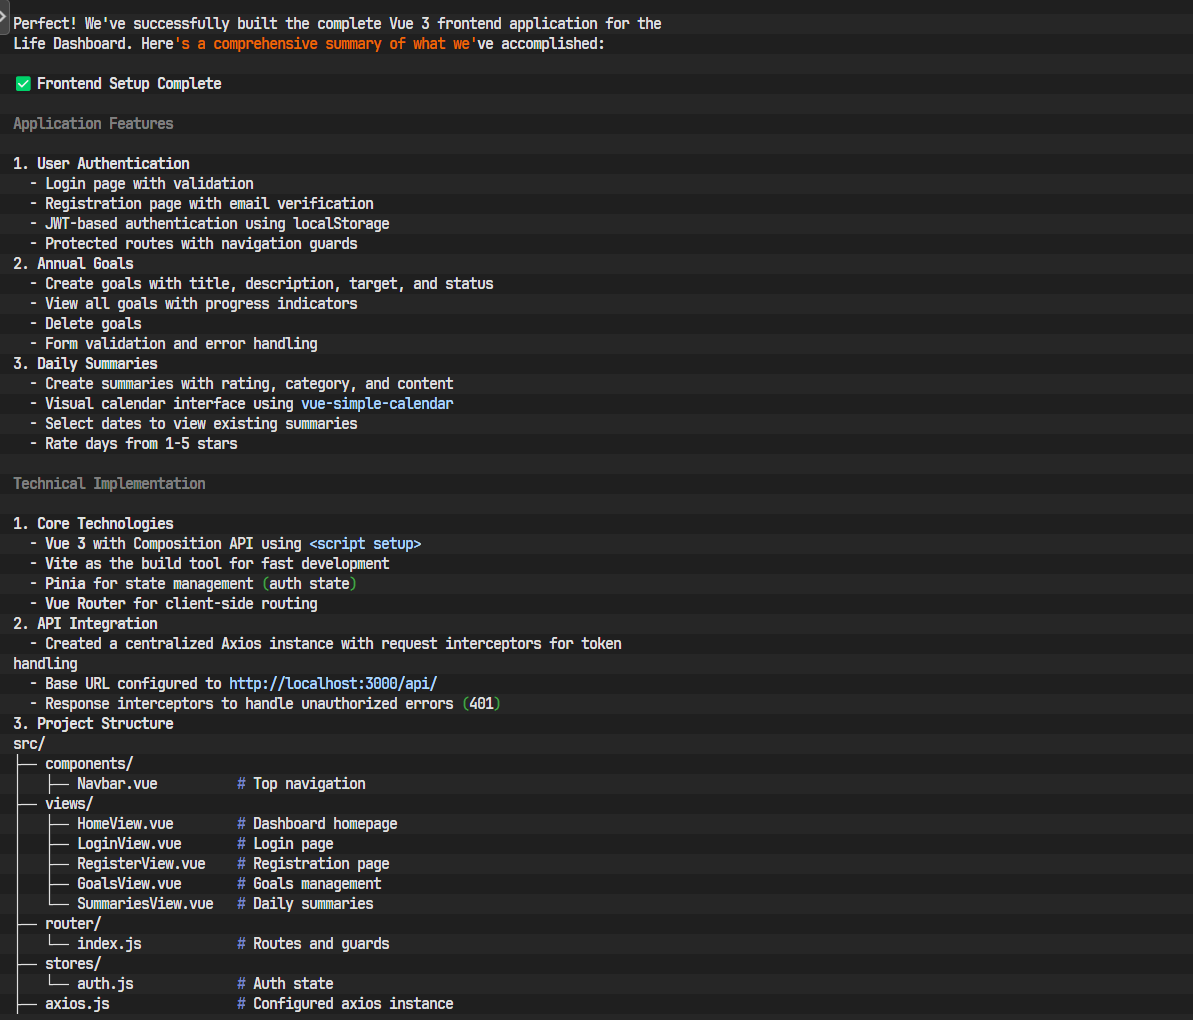
Task: Click GoalsView.vue in the project structure
Action: pyautogui.click(x=129, y=884)
